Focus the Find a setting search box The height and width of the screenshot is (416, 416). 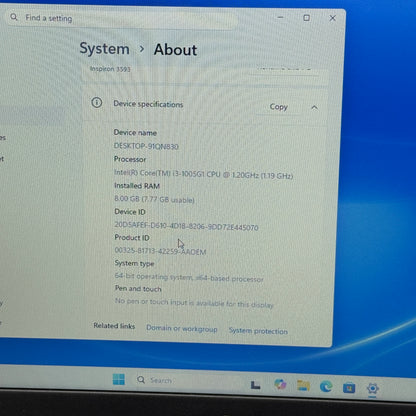(122, 19)
